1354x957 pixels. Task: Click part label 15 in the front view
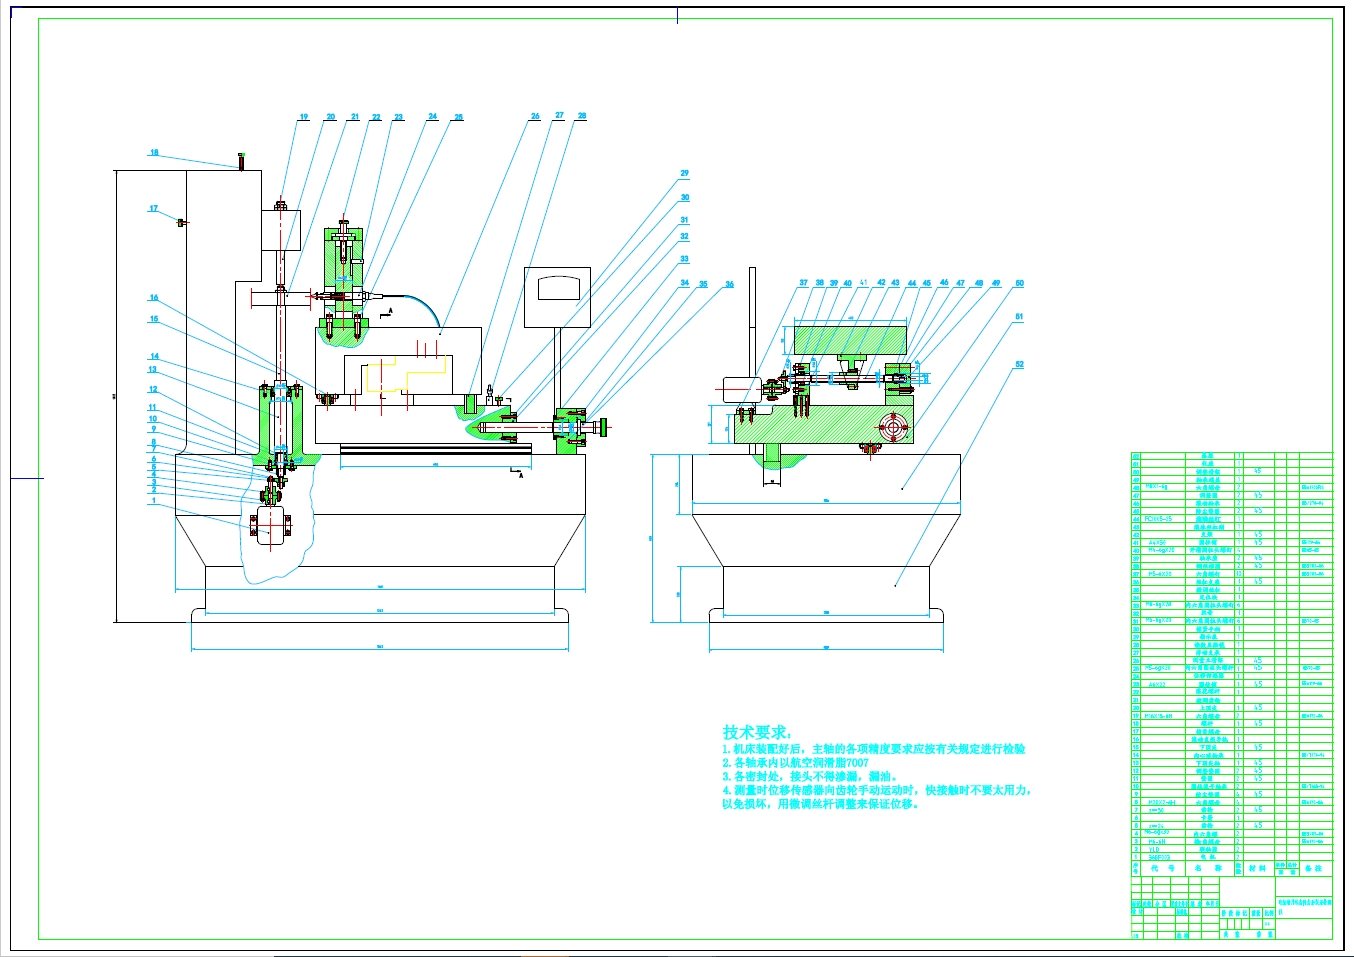coord(154,319)
